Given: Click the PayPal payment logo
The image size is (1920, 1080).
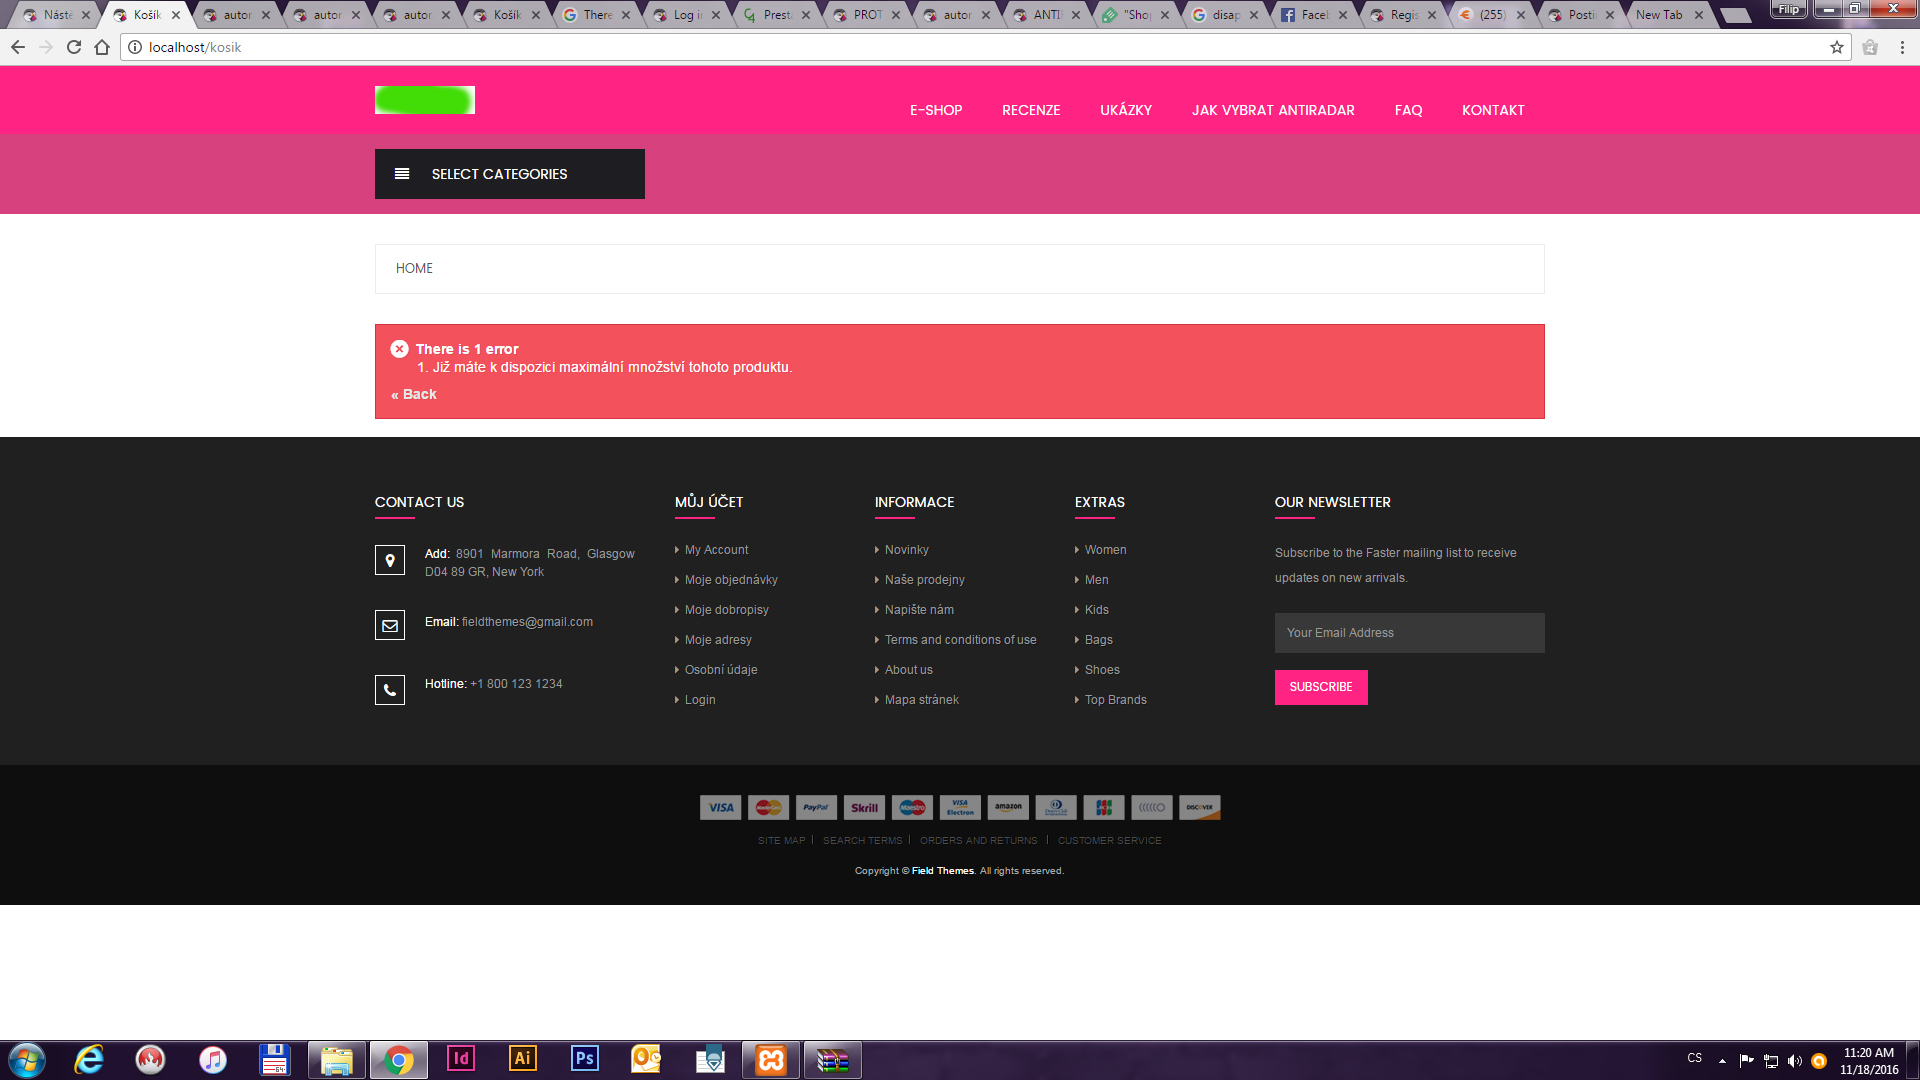Looking at the screenshot, I should (816, 807).
